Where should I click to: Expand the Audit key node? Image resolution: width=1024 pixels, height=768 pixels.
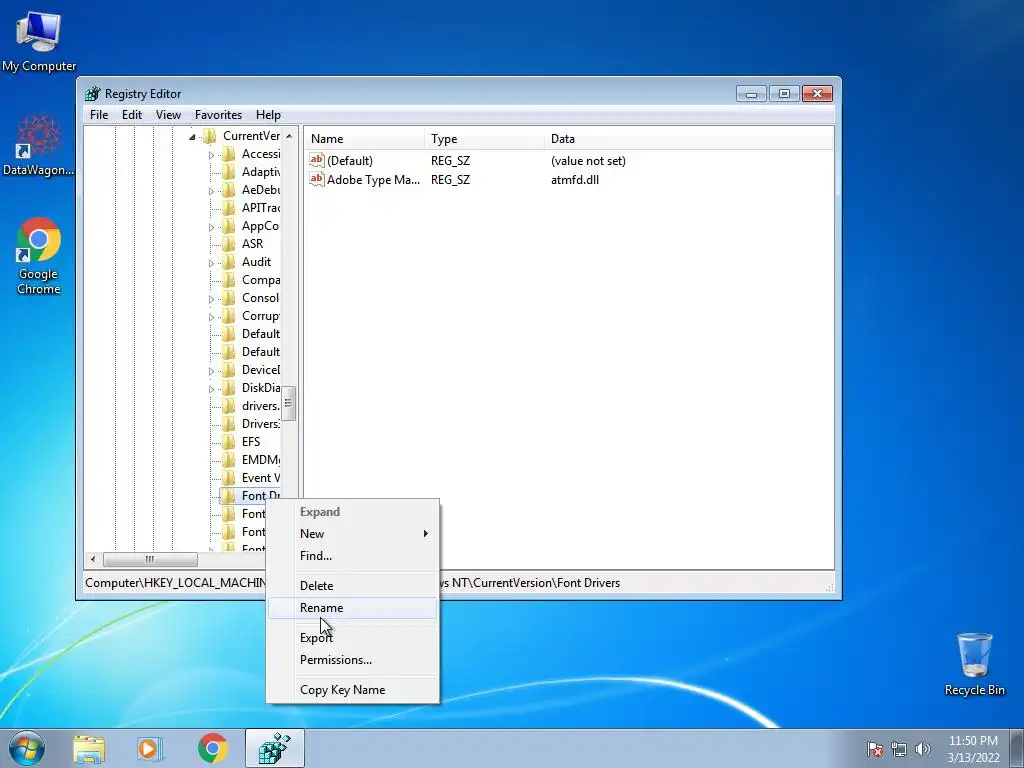click(x=211, y=263)
